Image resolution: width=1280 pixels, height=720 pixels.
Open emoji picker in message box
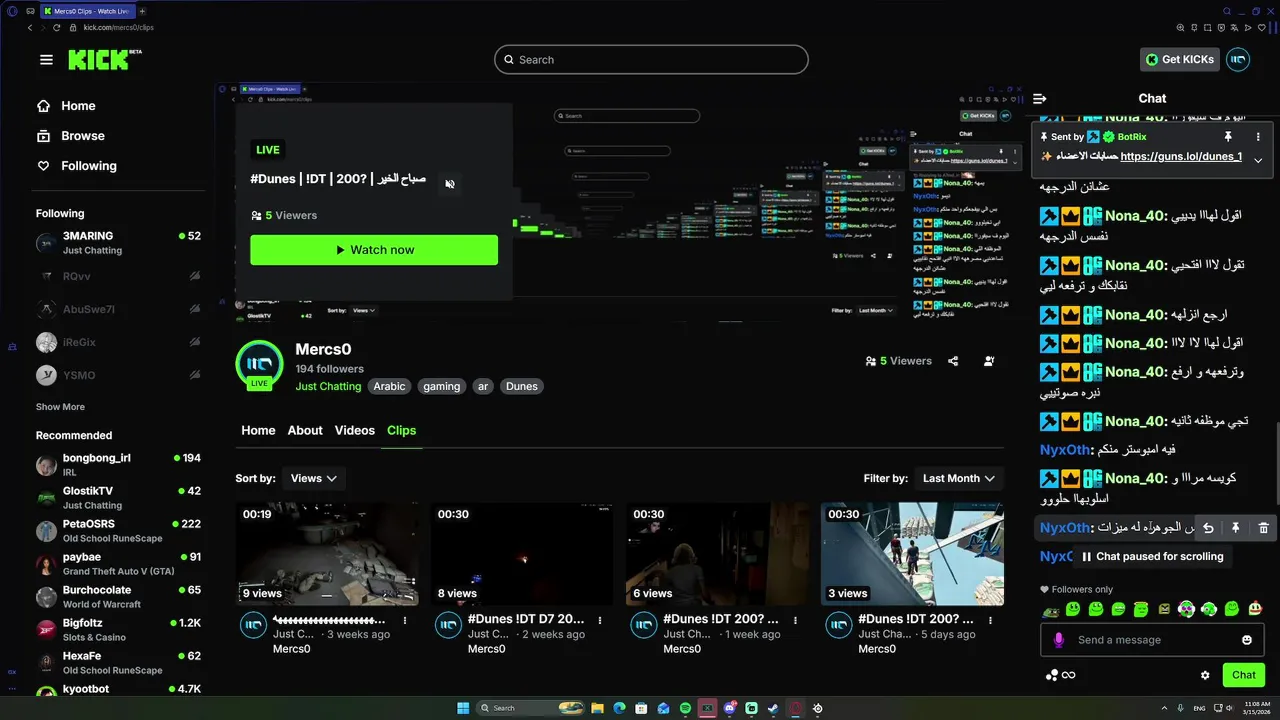[x=1247, y=640]
